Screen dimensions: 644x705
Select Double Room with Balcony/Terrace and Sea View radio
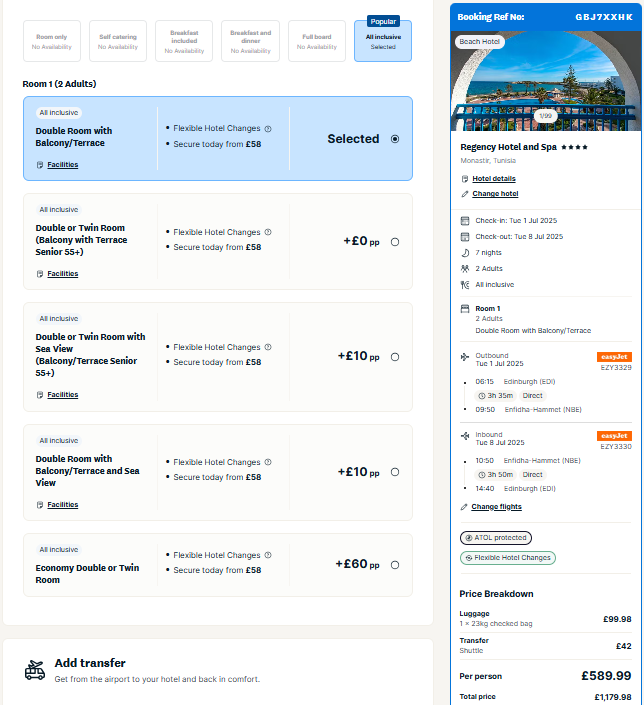click(x=395, y=472)
